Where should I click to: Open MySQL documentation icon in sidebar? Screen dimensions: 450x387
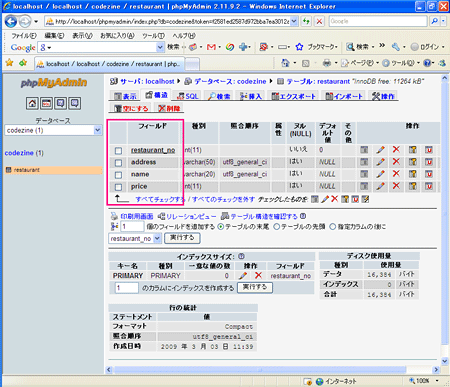(x=74, y=103)
